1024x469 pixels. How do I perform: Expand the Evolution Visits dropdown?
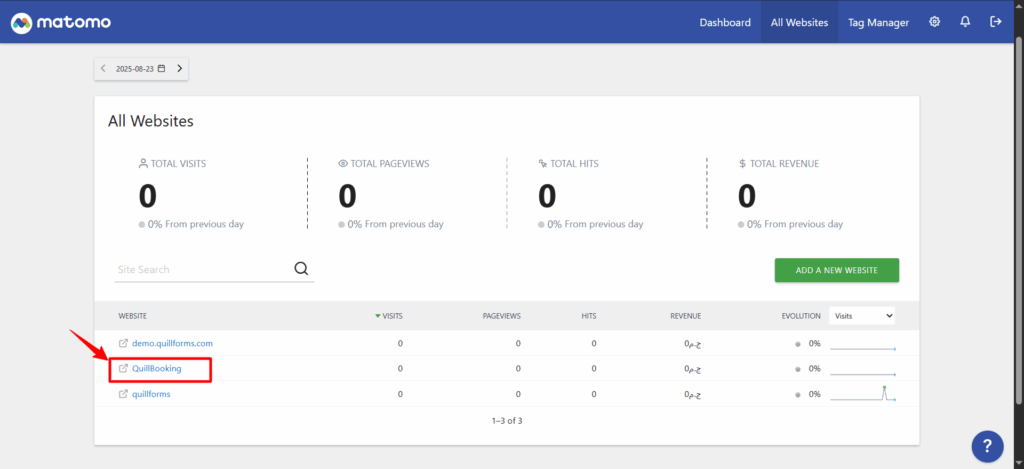click(x=862, y=316)
